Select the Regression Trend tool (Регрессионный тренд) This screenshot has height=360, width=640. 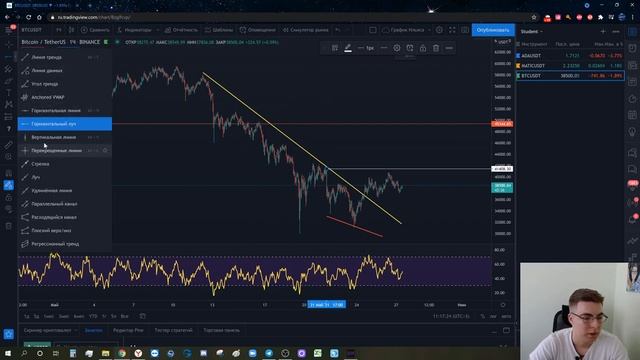(64, 244)
